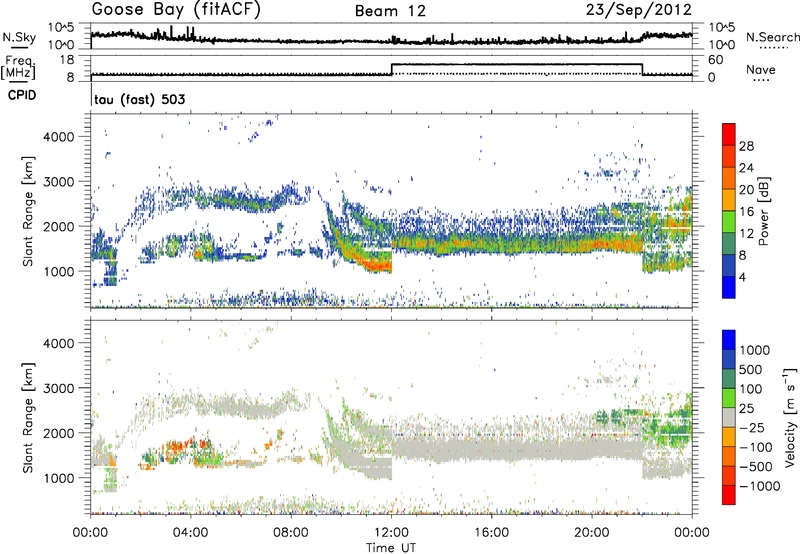Click the "Time UT" axis title
This screenshot has width=800, height=554.
tap(391, 548)
